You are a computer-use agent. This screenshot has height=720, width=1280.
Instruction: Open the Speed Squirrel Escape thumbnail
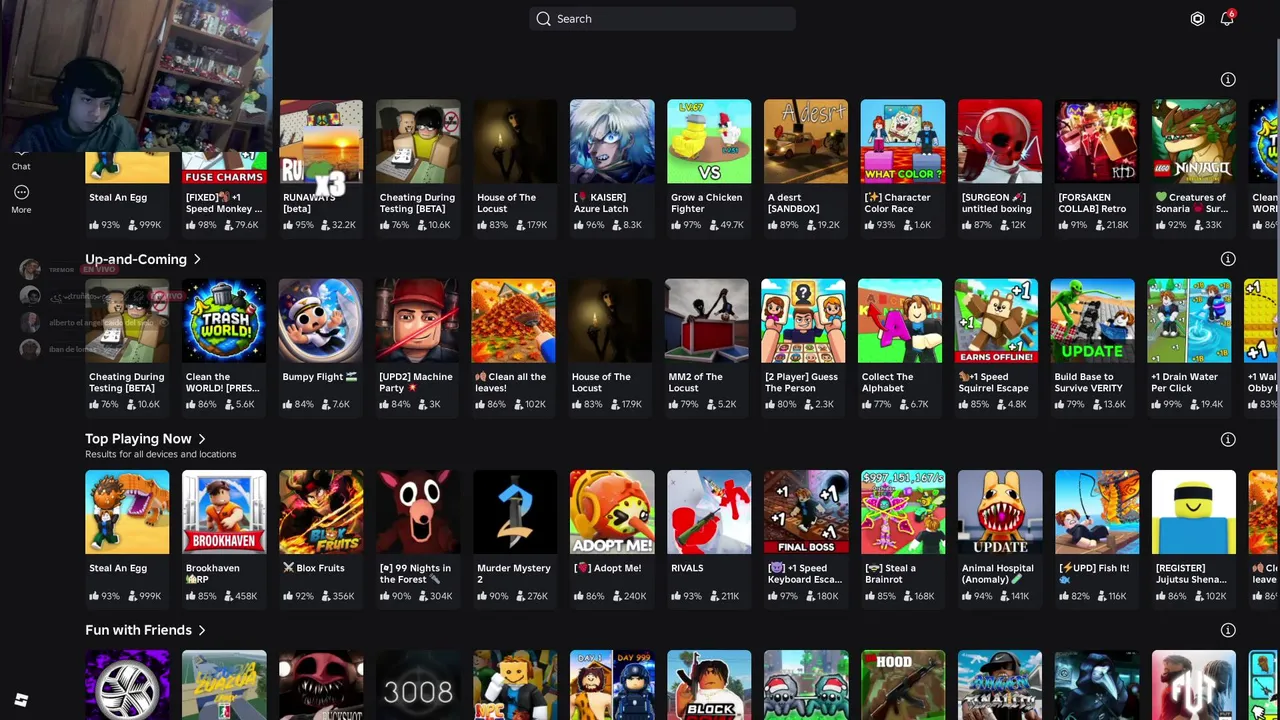pyautogui.click(x=996, y=321)
